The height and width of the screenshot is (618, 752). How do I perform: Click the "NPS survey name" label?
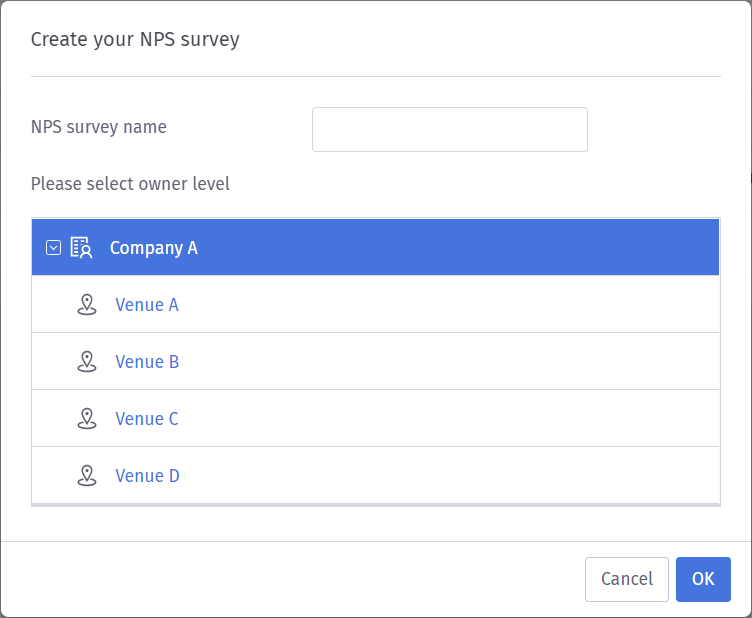[x=99, y=127]
